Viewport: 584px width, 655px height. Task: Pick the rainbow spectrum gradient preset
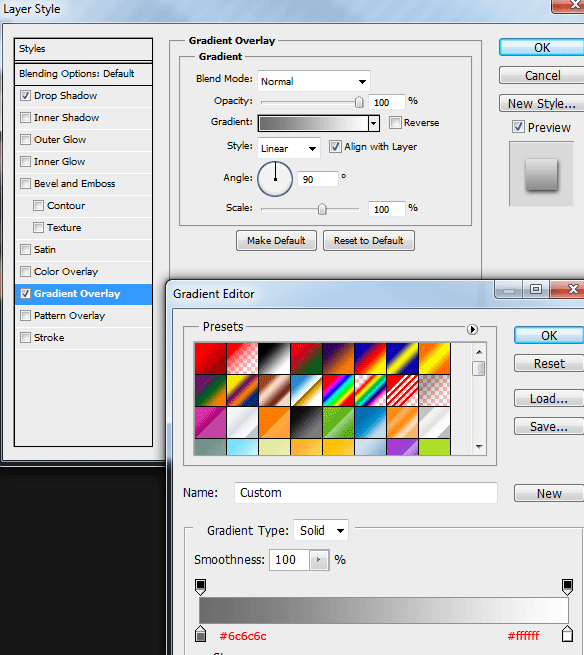[x=338, y=391]
